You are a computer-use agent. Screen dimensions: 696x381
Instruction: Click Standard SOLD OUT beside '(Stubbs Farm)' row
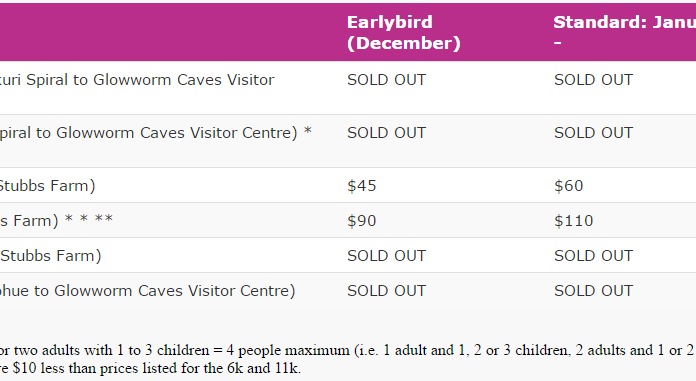point(593,256)
